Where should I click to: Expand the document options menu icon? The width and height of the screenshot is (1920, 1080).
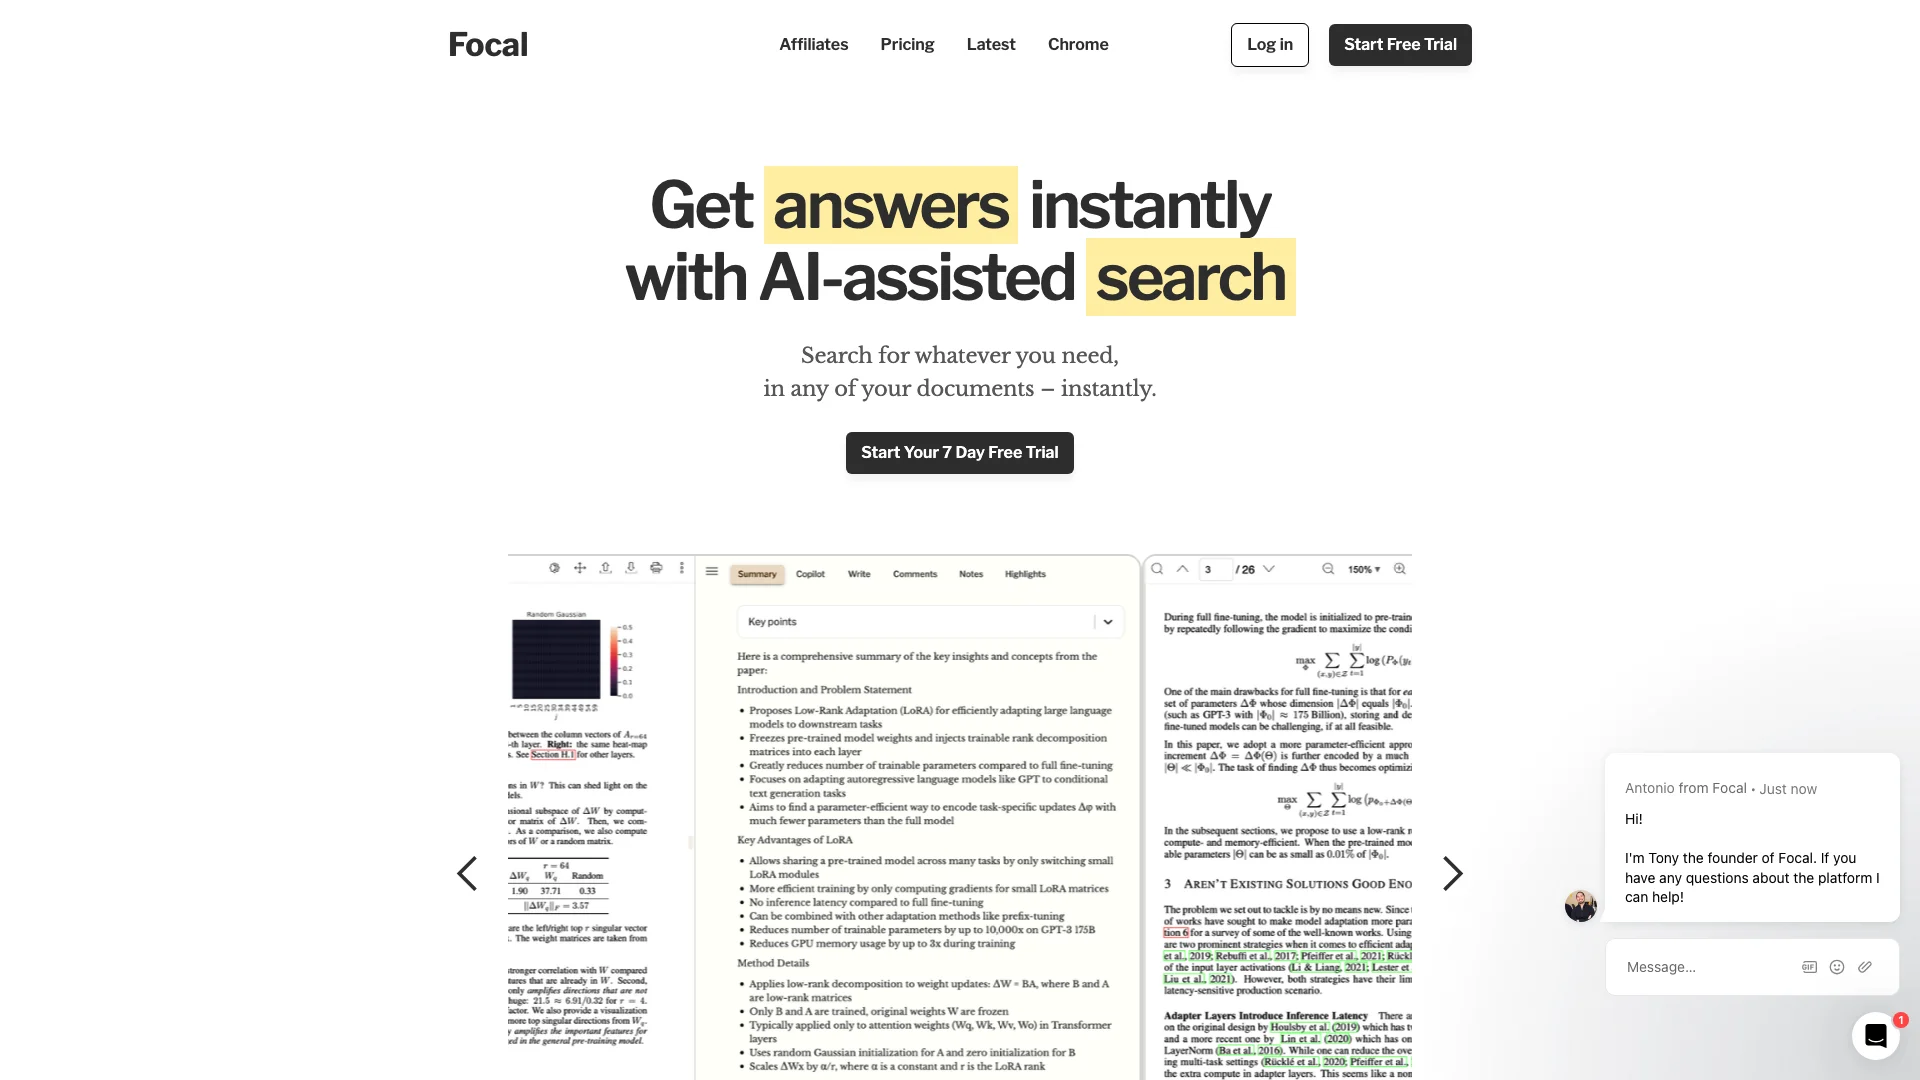[x=682, y=567]
